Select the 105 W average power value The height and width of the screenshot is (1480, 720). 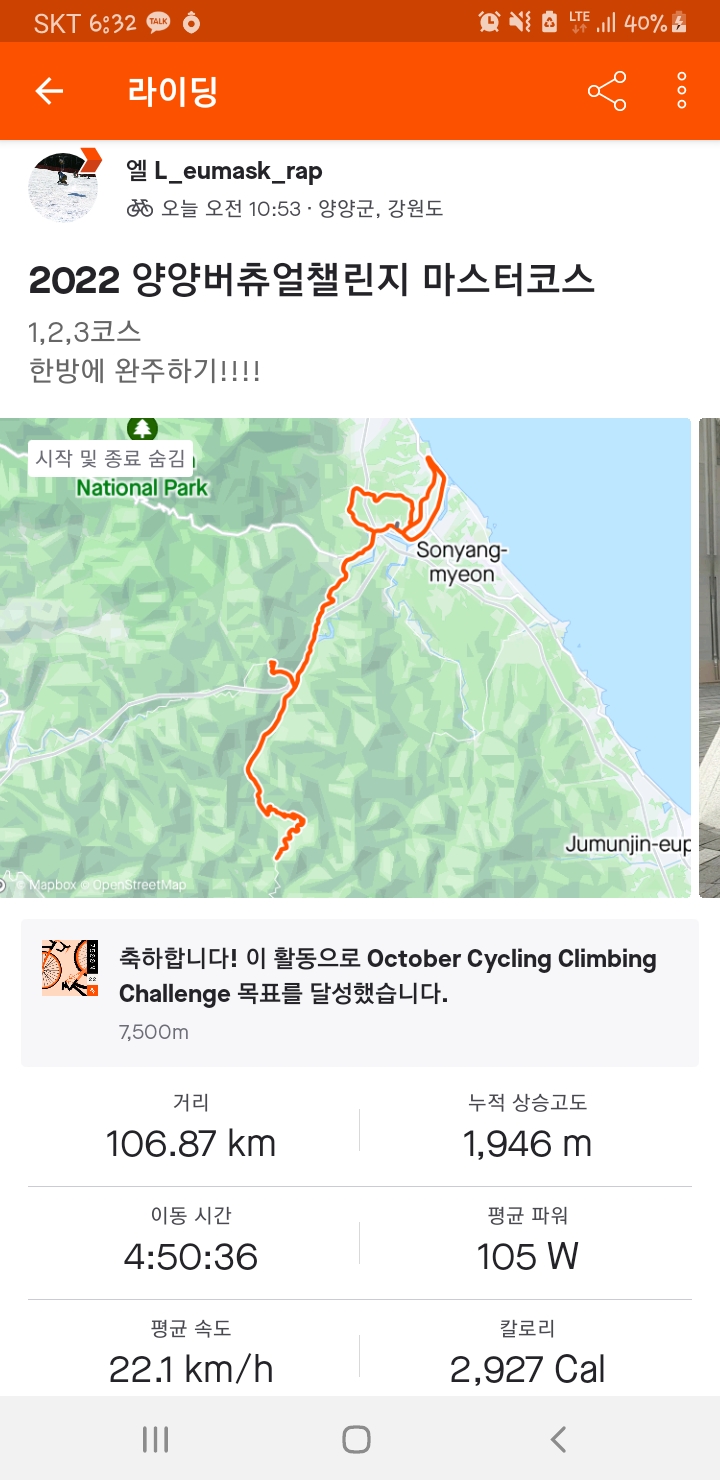527,1256
